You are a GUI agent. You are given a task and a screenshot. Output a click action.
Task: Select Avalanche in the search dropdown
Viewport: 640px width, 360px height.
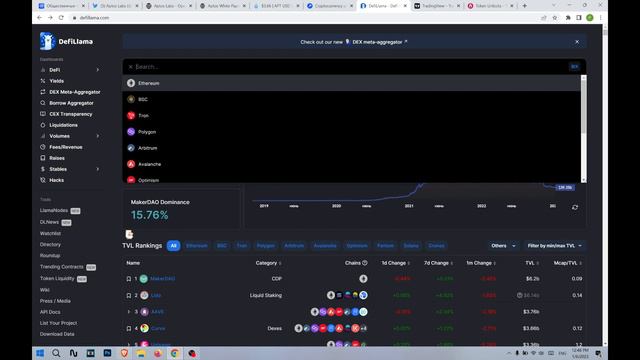[351, 164]
